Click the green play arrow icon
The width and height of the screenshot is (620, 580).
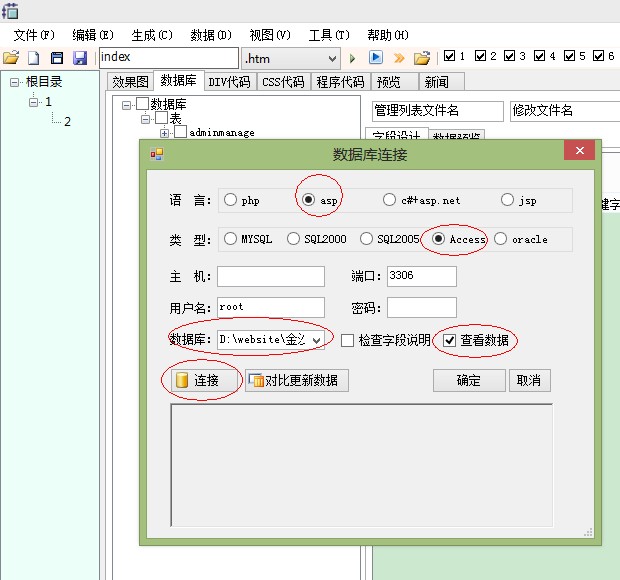[352, 59]
